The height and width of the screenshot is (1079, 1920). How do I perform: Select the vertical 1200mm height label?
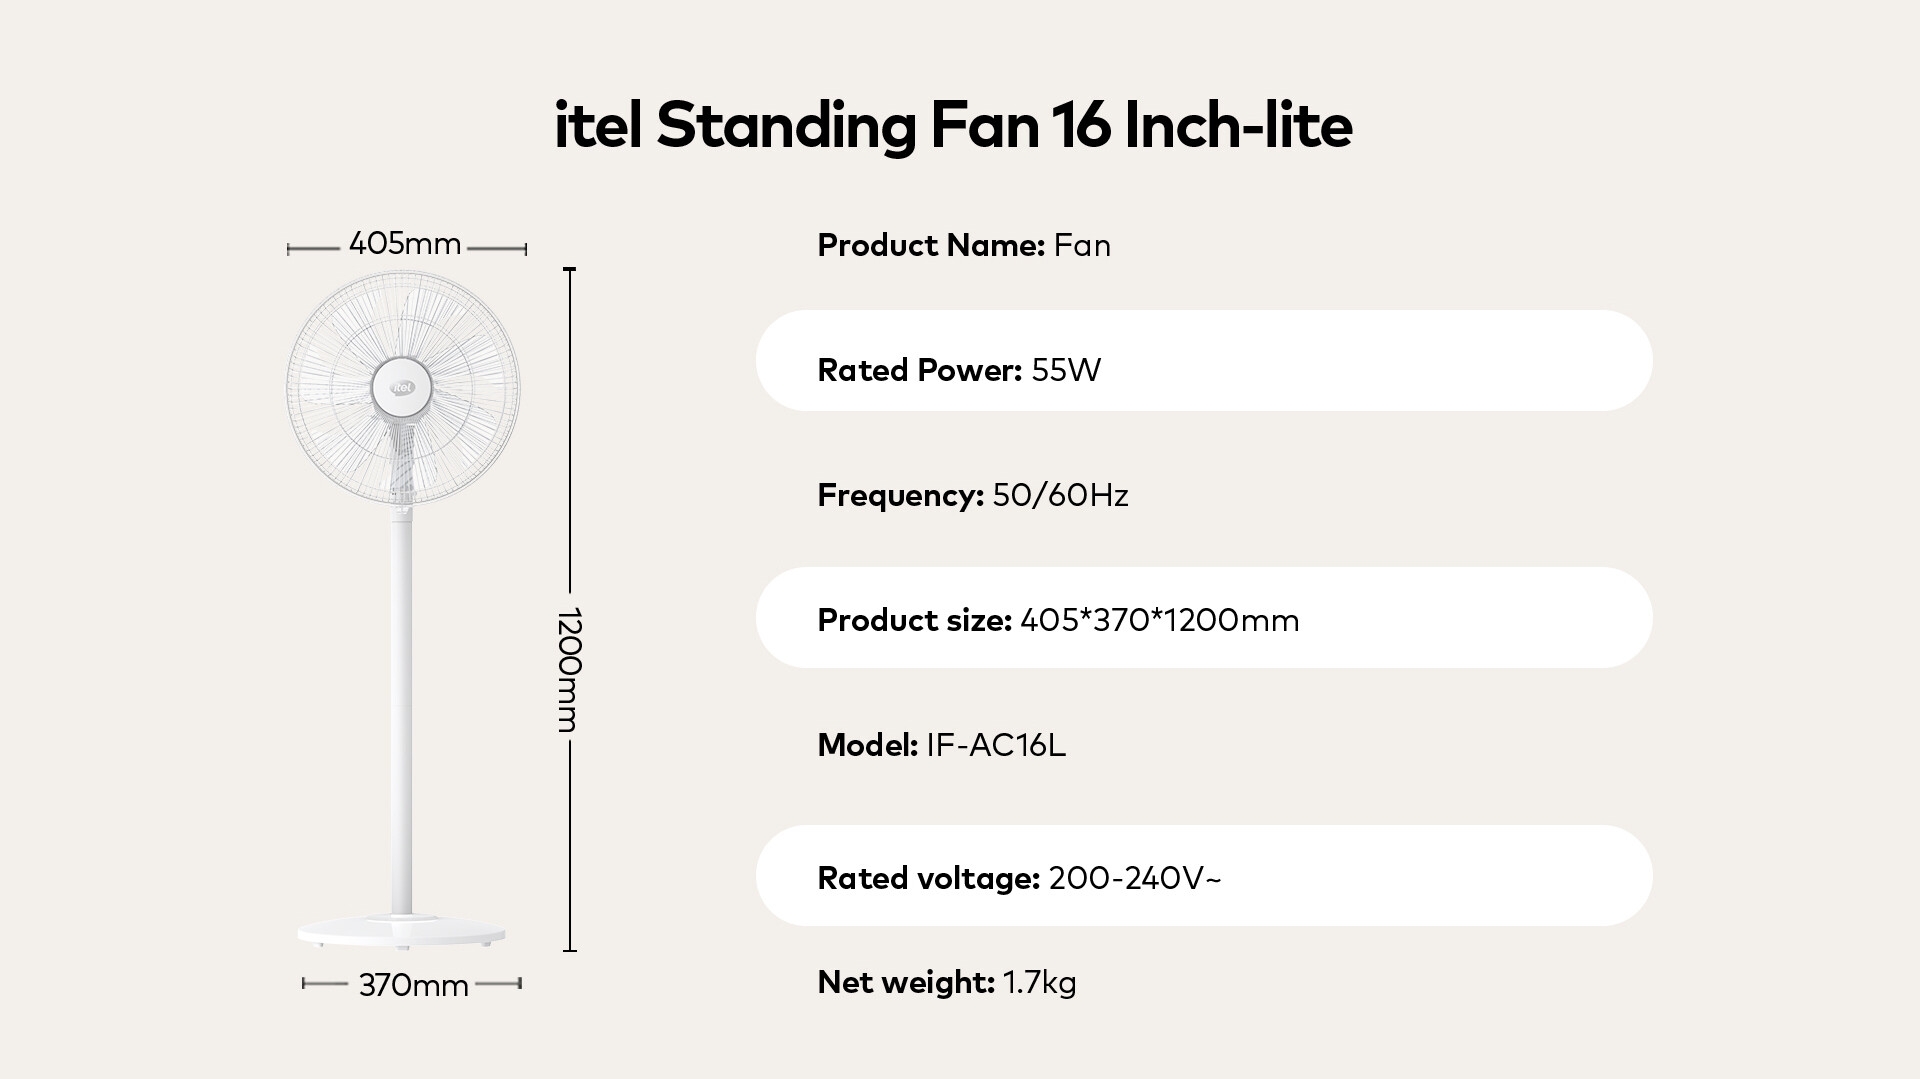[x=570, y=670]
